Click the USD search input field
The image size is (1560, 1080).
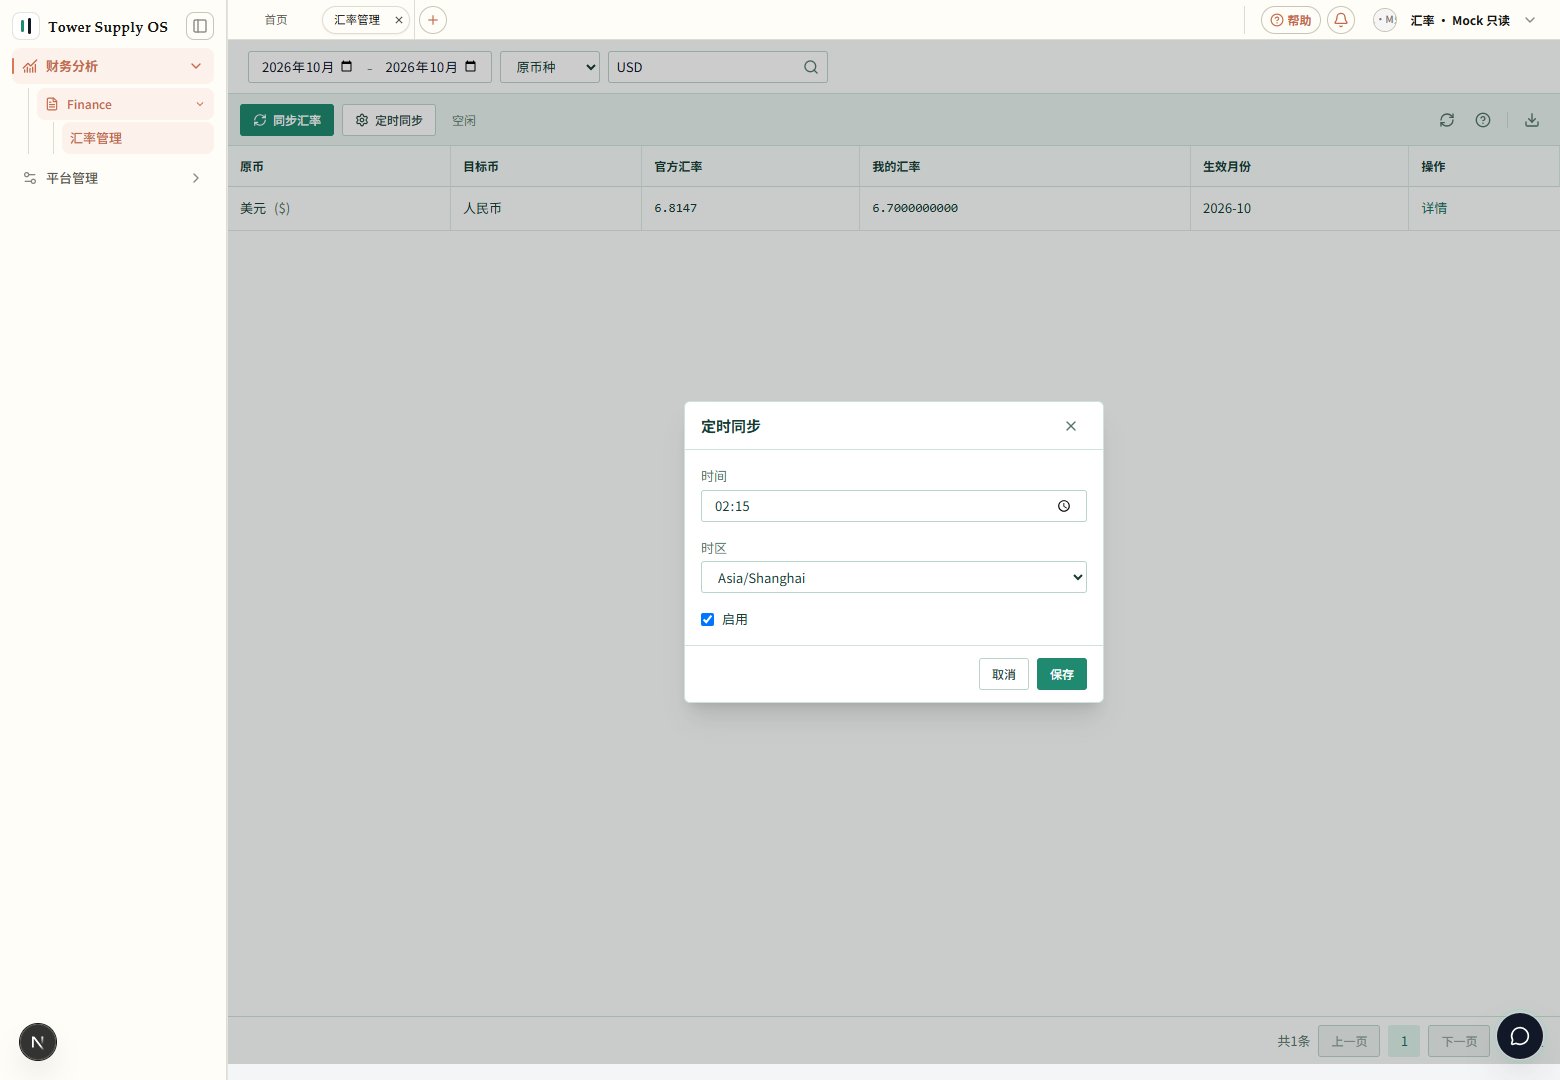pyautogui.click(x=718, y=67)
